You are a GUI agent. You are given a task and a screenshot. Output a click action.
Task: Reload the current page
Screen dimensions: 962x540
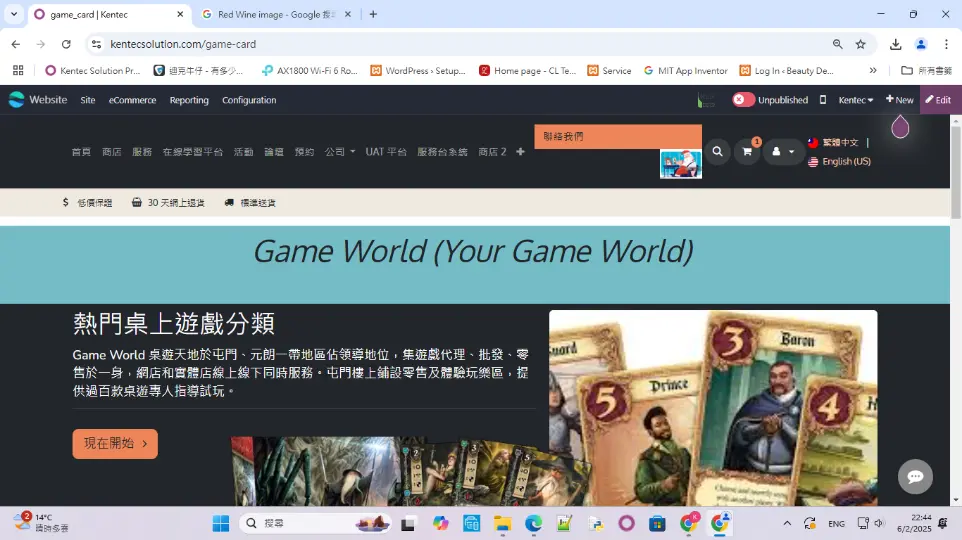66,44
